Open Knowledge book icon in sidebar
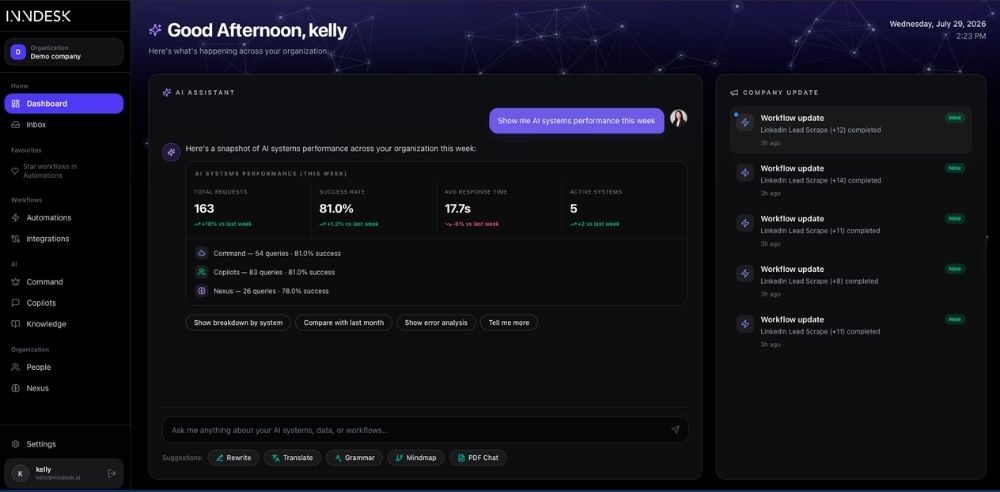 point(16,324)
